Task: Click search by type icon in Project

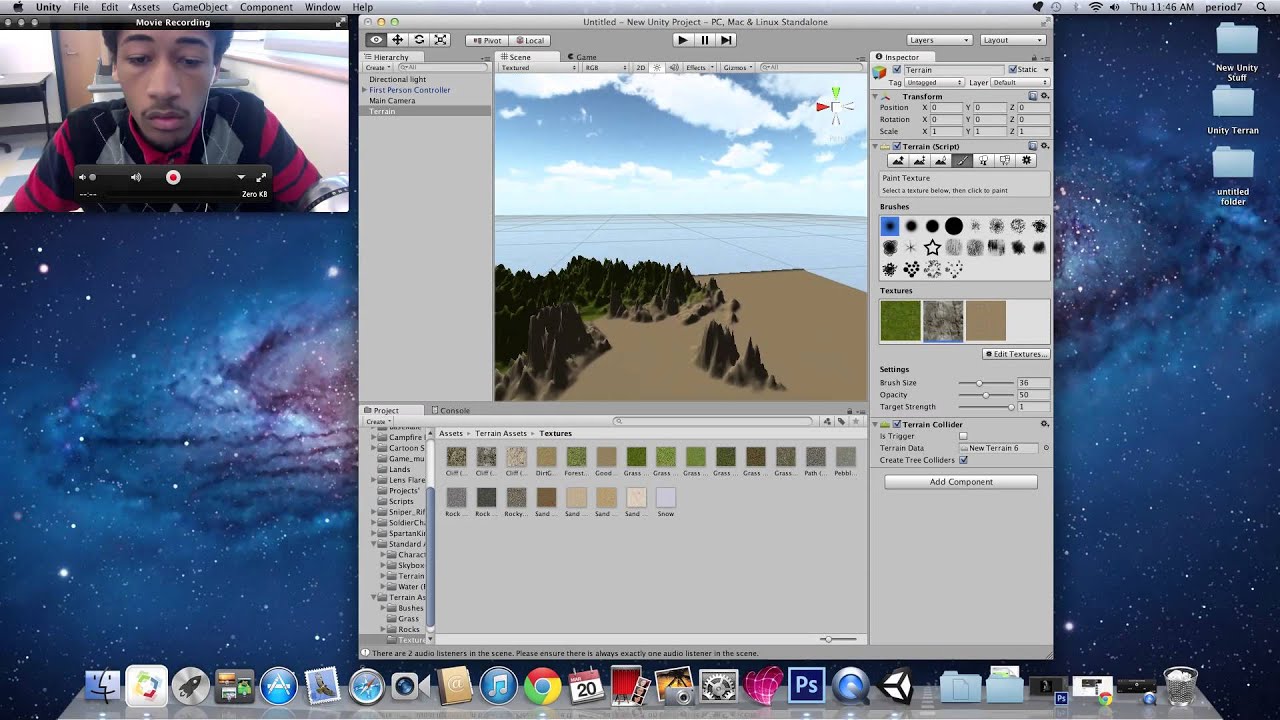Action: (x=827, y=422)
